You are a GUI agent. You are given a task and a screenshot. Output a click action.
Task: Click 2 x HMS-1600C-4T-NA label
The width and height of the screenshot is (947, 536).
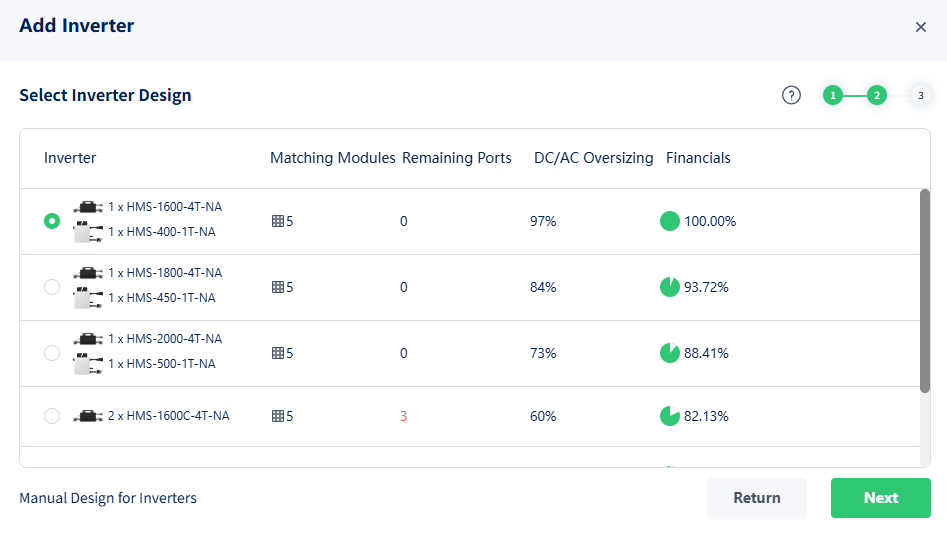169,416
